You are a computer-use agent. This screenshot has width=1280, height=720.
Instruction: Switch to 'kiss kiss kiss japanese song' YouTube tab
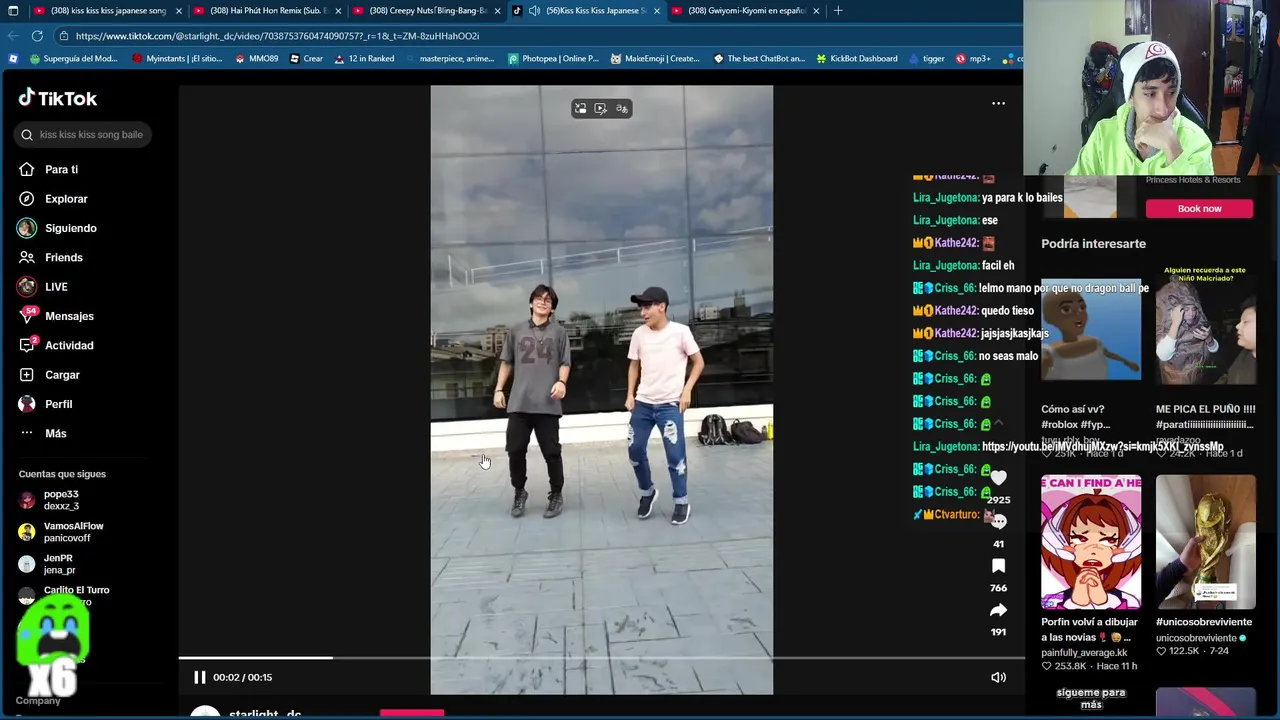point(108,11)
